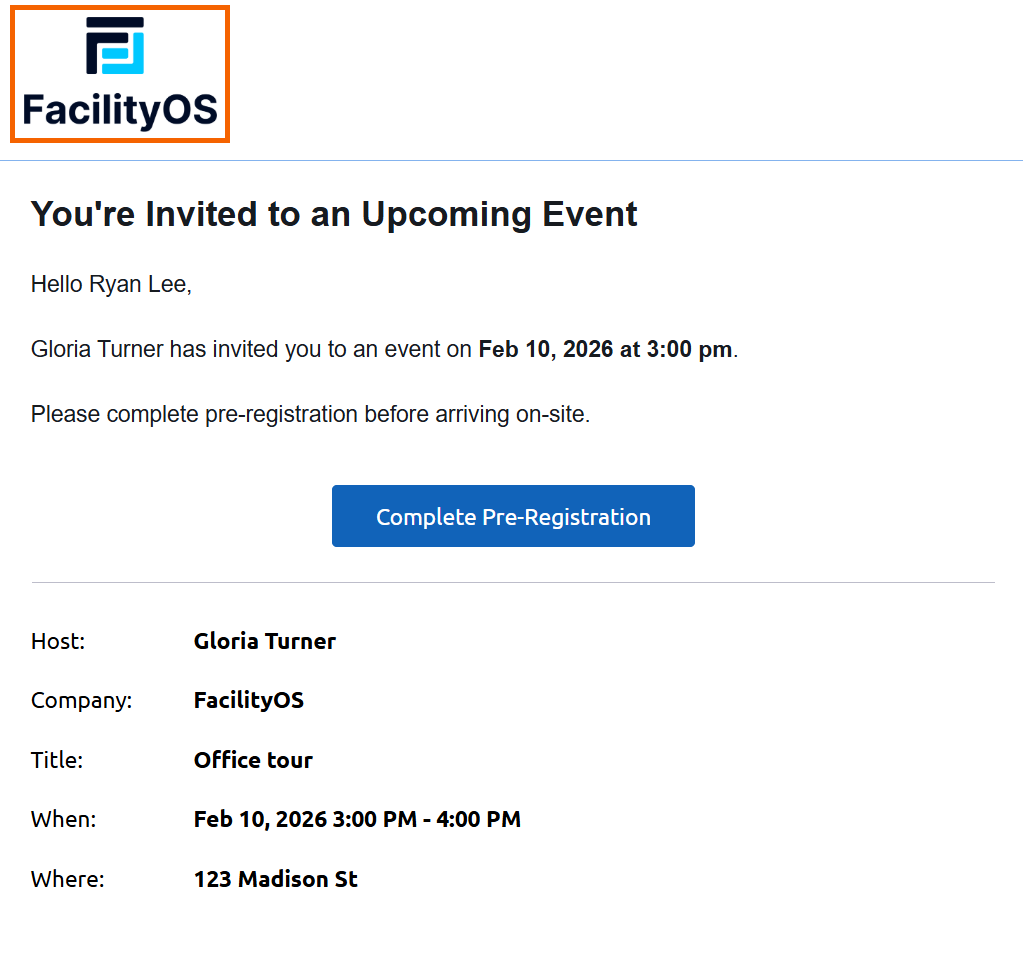Click the address 123 Madison St
1023x964 pixels.
pos(275,879)
